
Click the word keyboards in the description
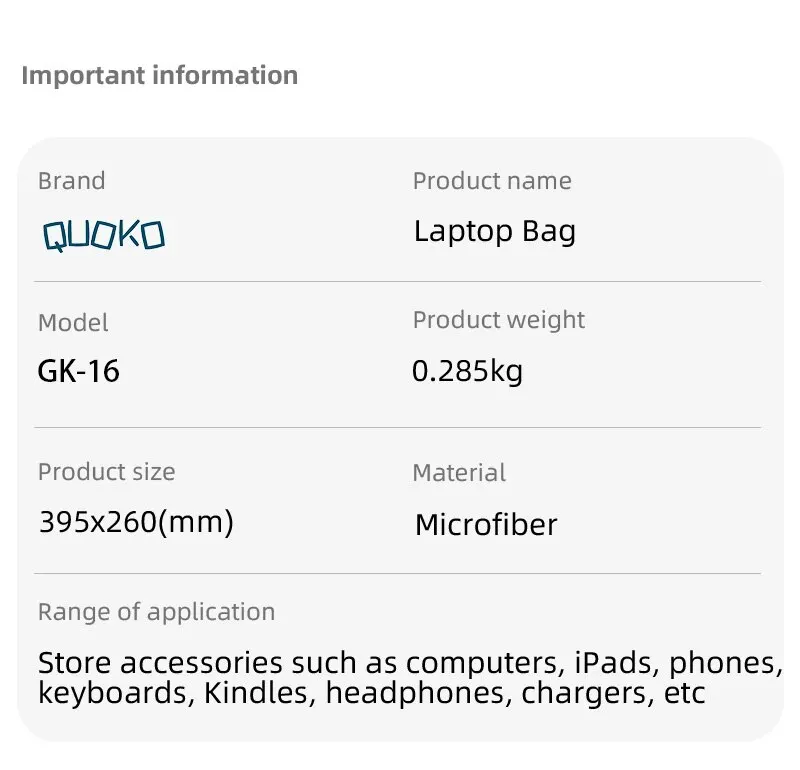(x=114, y=693)
